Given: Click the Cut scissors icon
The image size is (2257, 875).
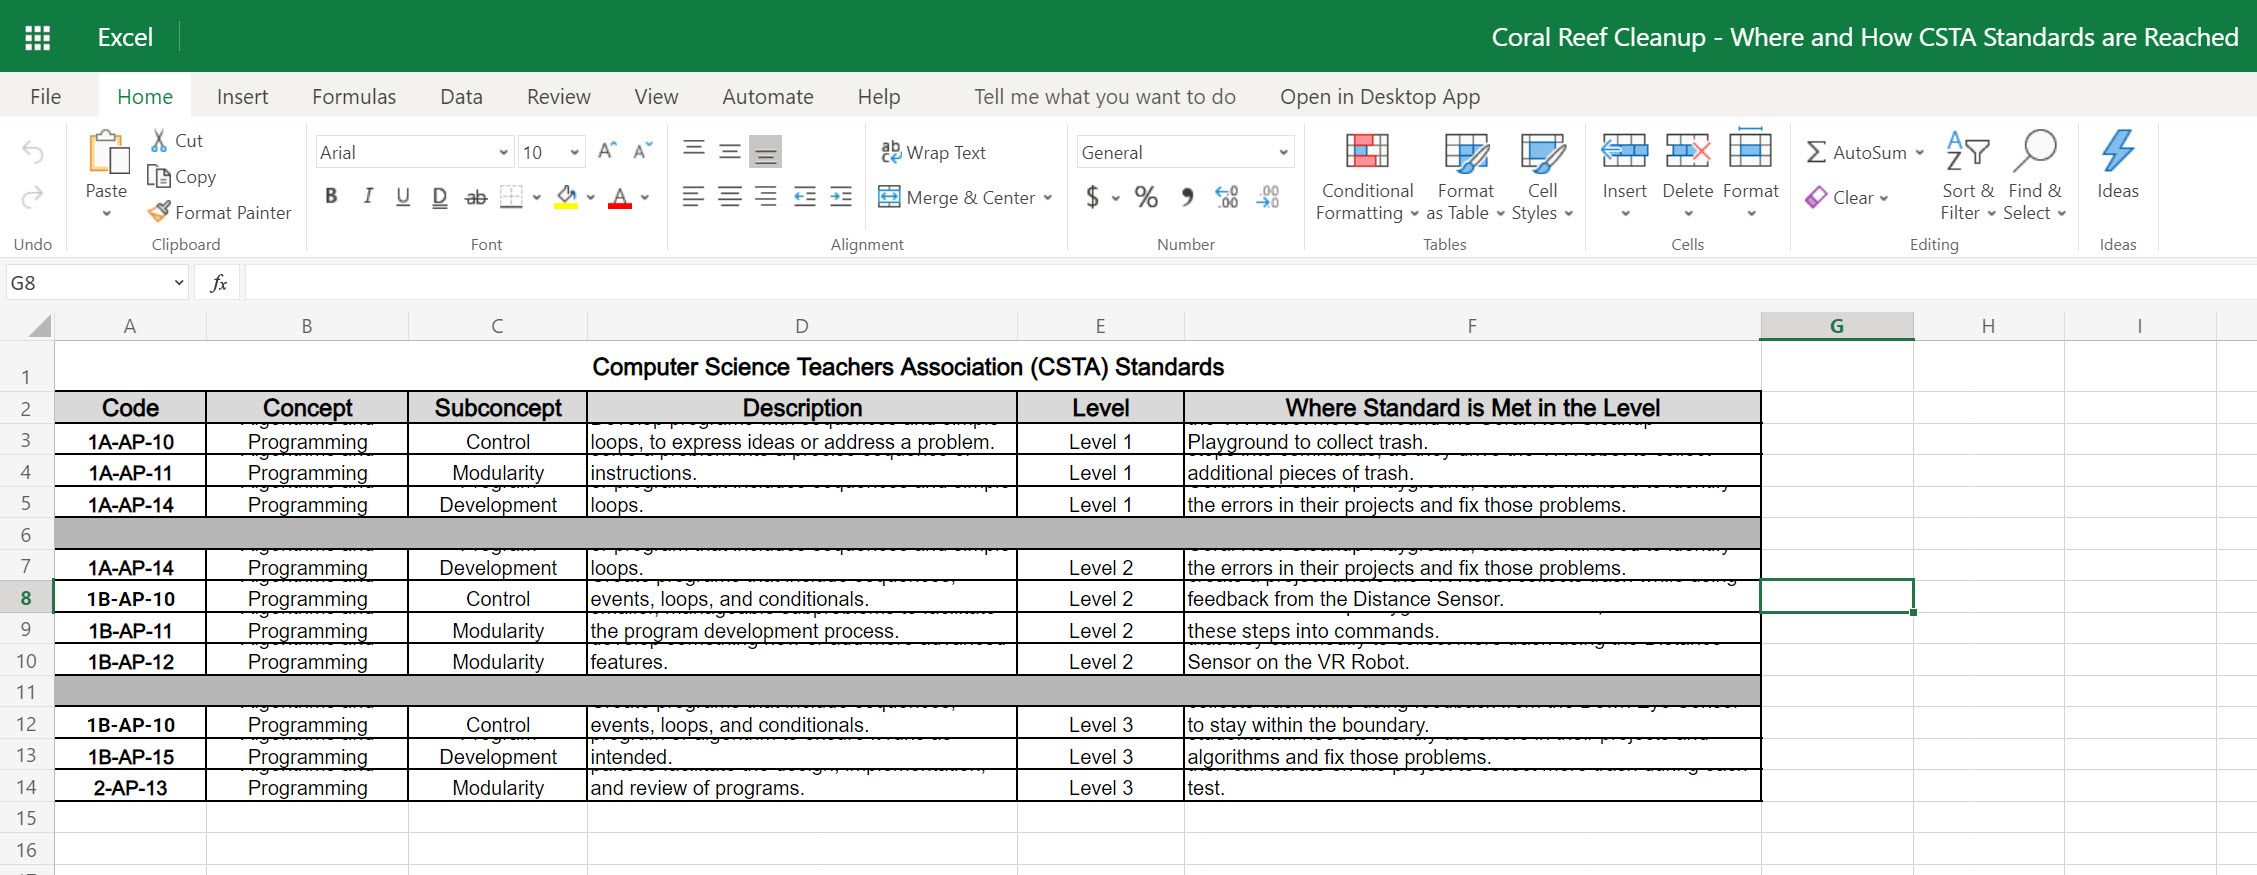Looking at the screenshot, I should 159,141.
